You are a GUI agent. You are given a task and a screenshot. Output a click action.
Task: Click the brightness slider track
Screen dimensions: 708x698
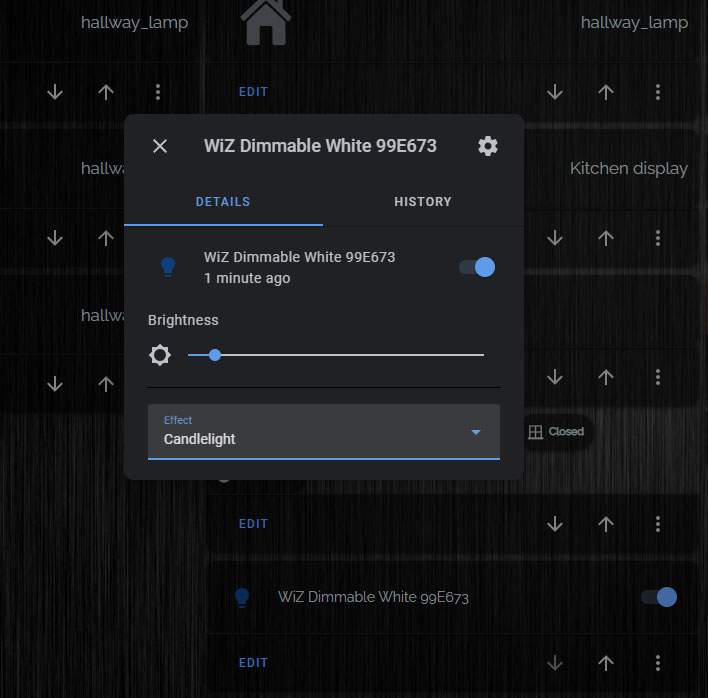tap(335, 355)
